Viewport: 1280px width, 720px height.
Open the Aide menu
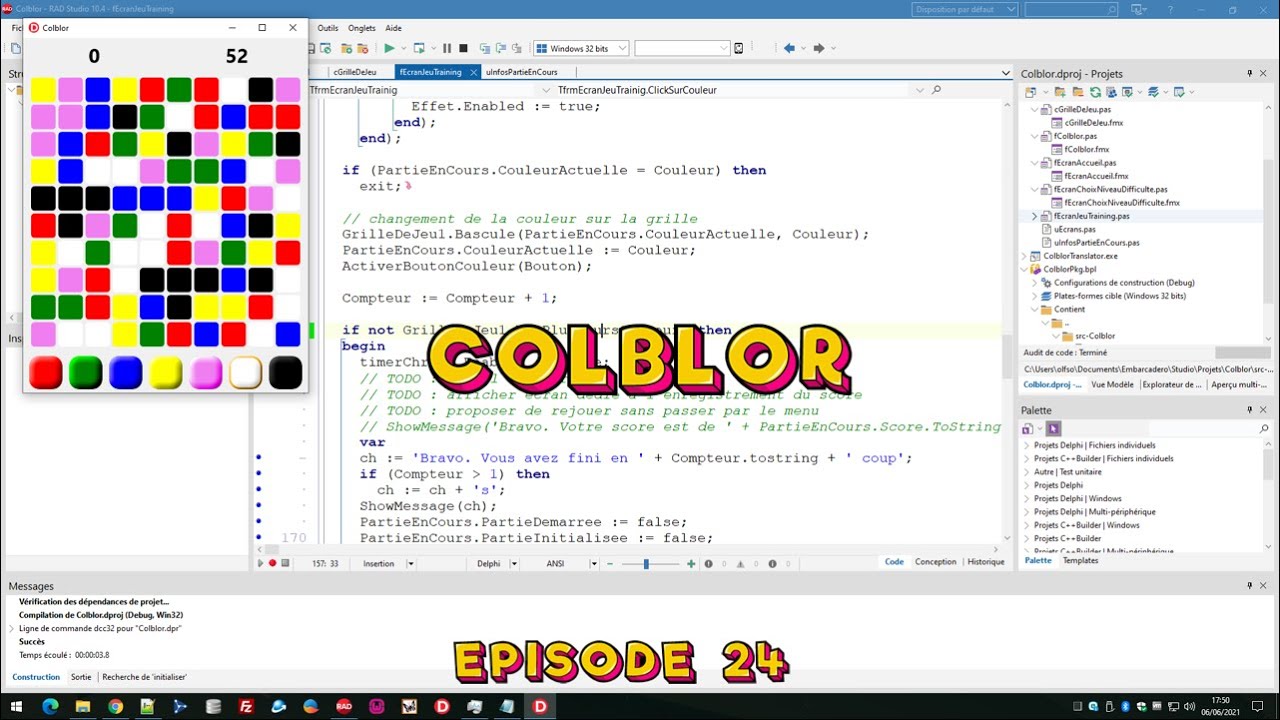[x=393, y=28]
